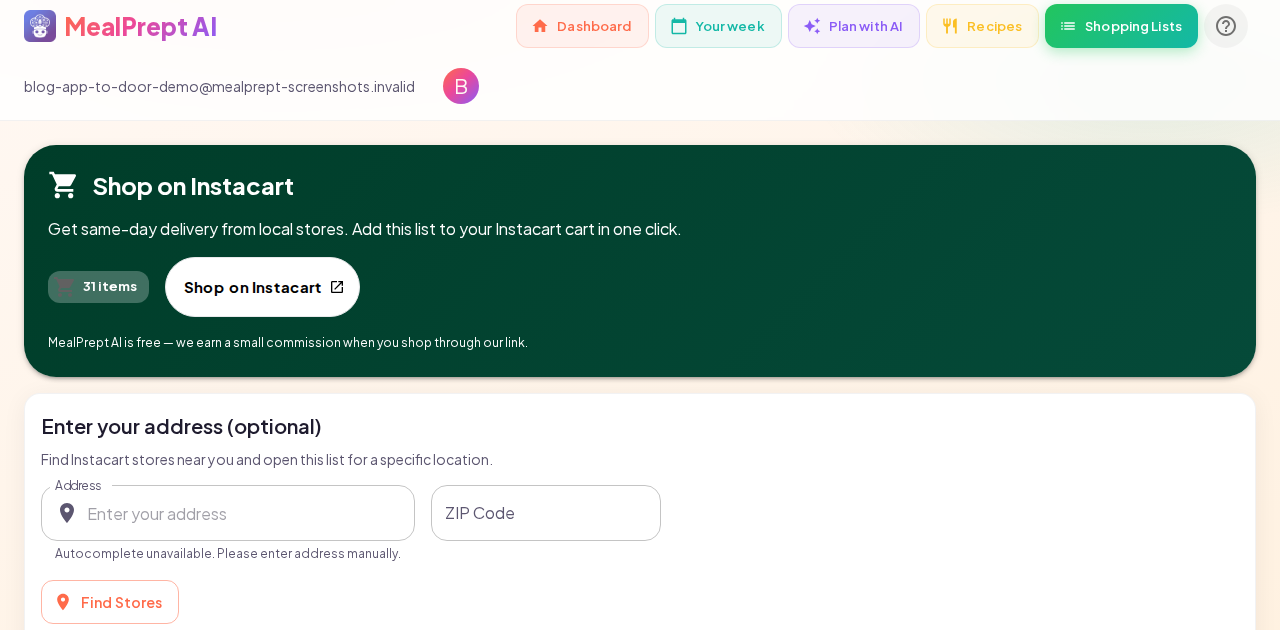Click the Find Instacart stores near you text
The width and height of the screenshot is (1280, 630).
(267, 460)
